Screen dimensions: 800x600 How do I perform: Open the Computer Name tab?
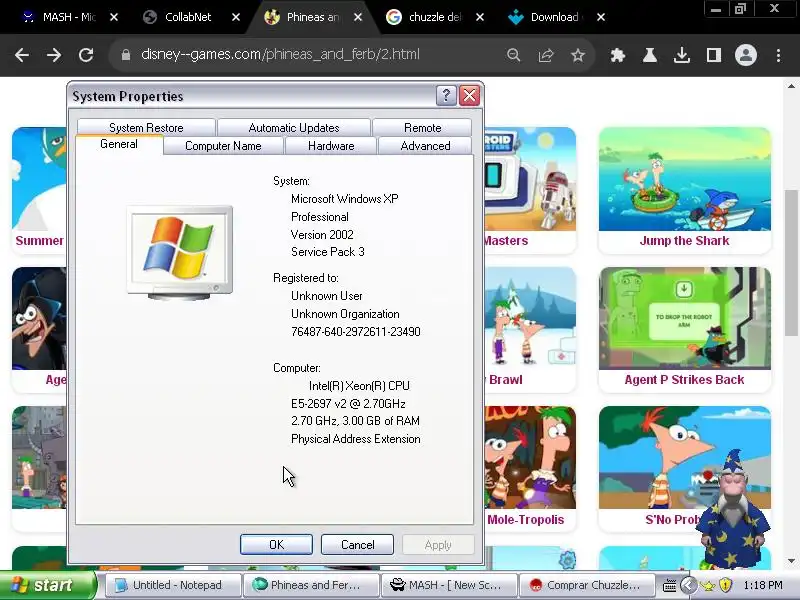click(223, 146)
